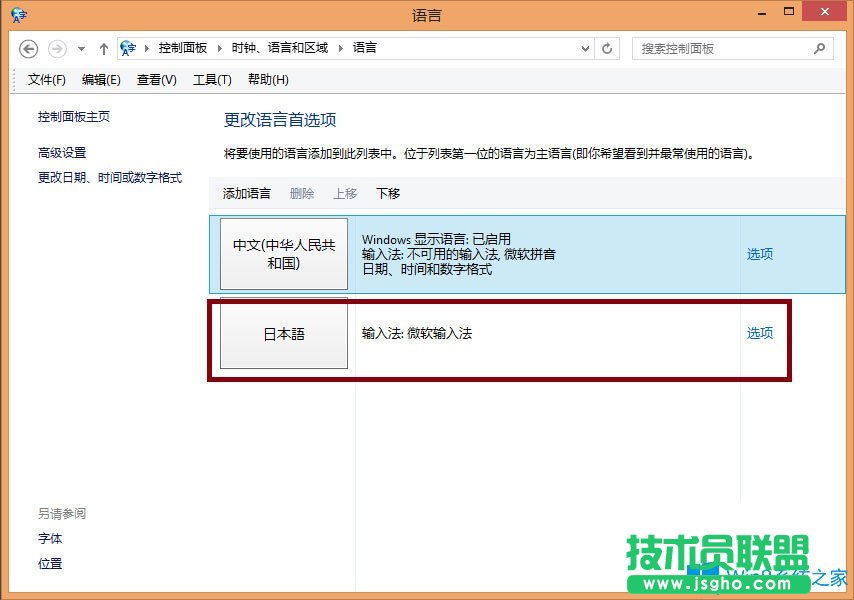Open the 文件 menu
854x600 pixels.
[44, 80]
